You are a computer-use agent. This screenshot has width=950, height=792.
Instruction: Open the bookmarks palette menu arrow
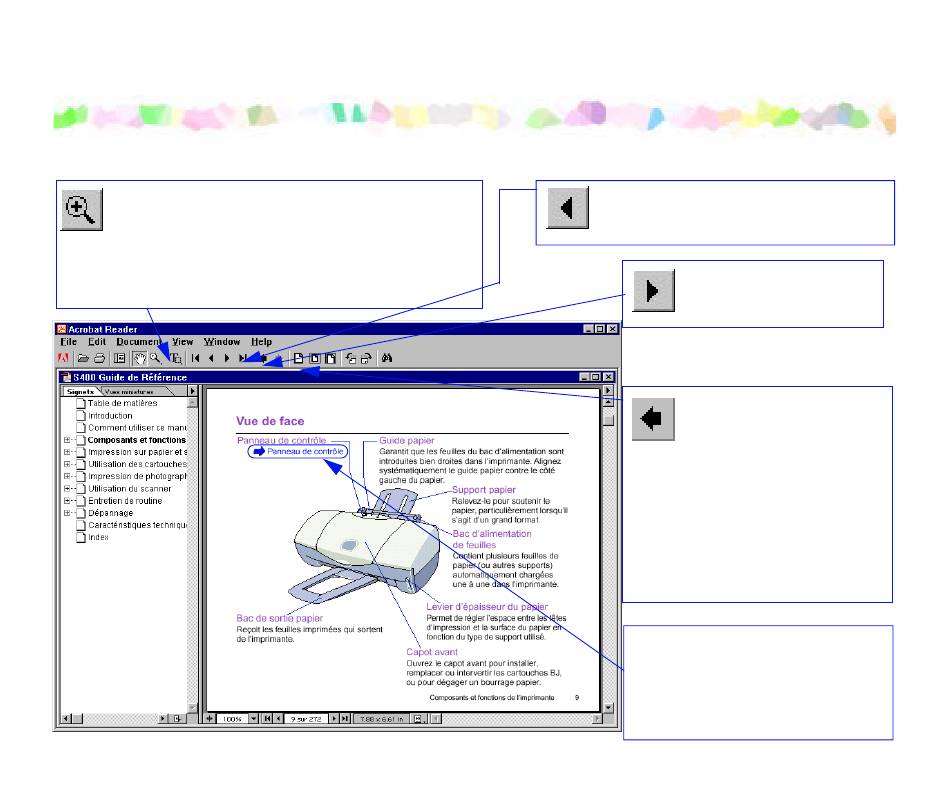[193, 391]
